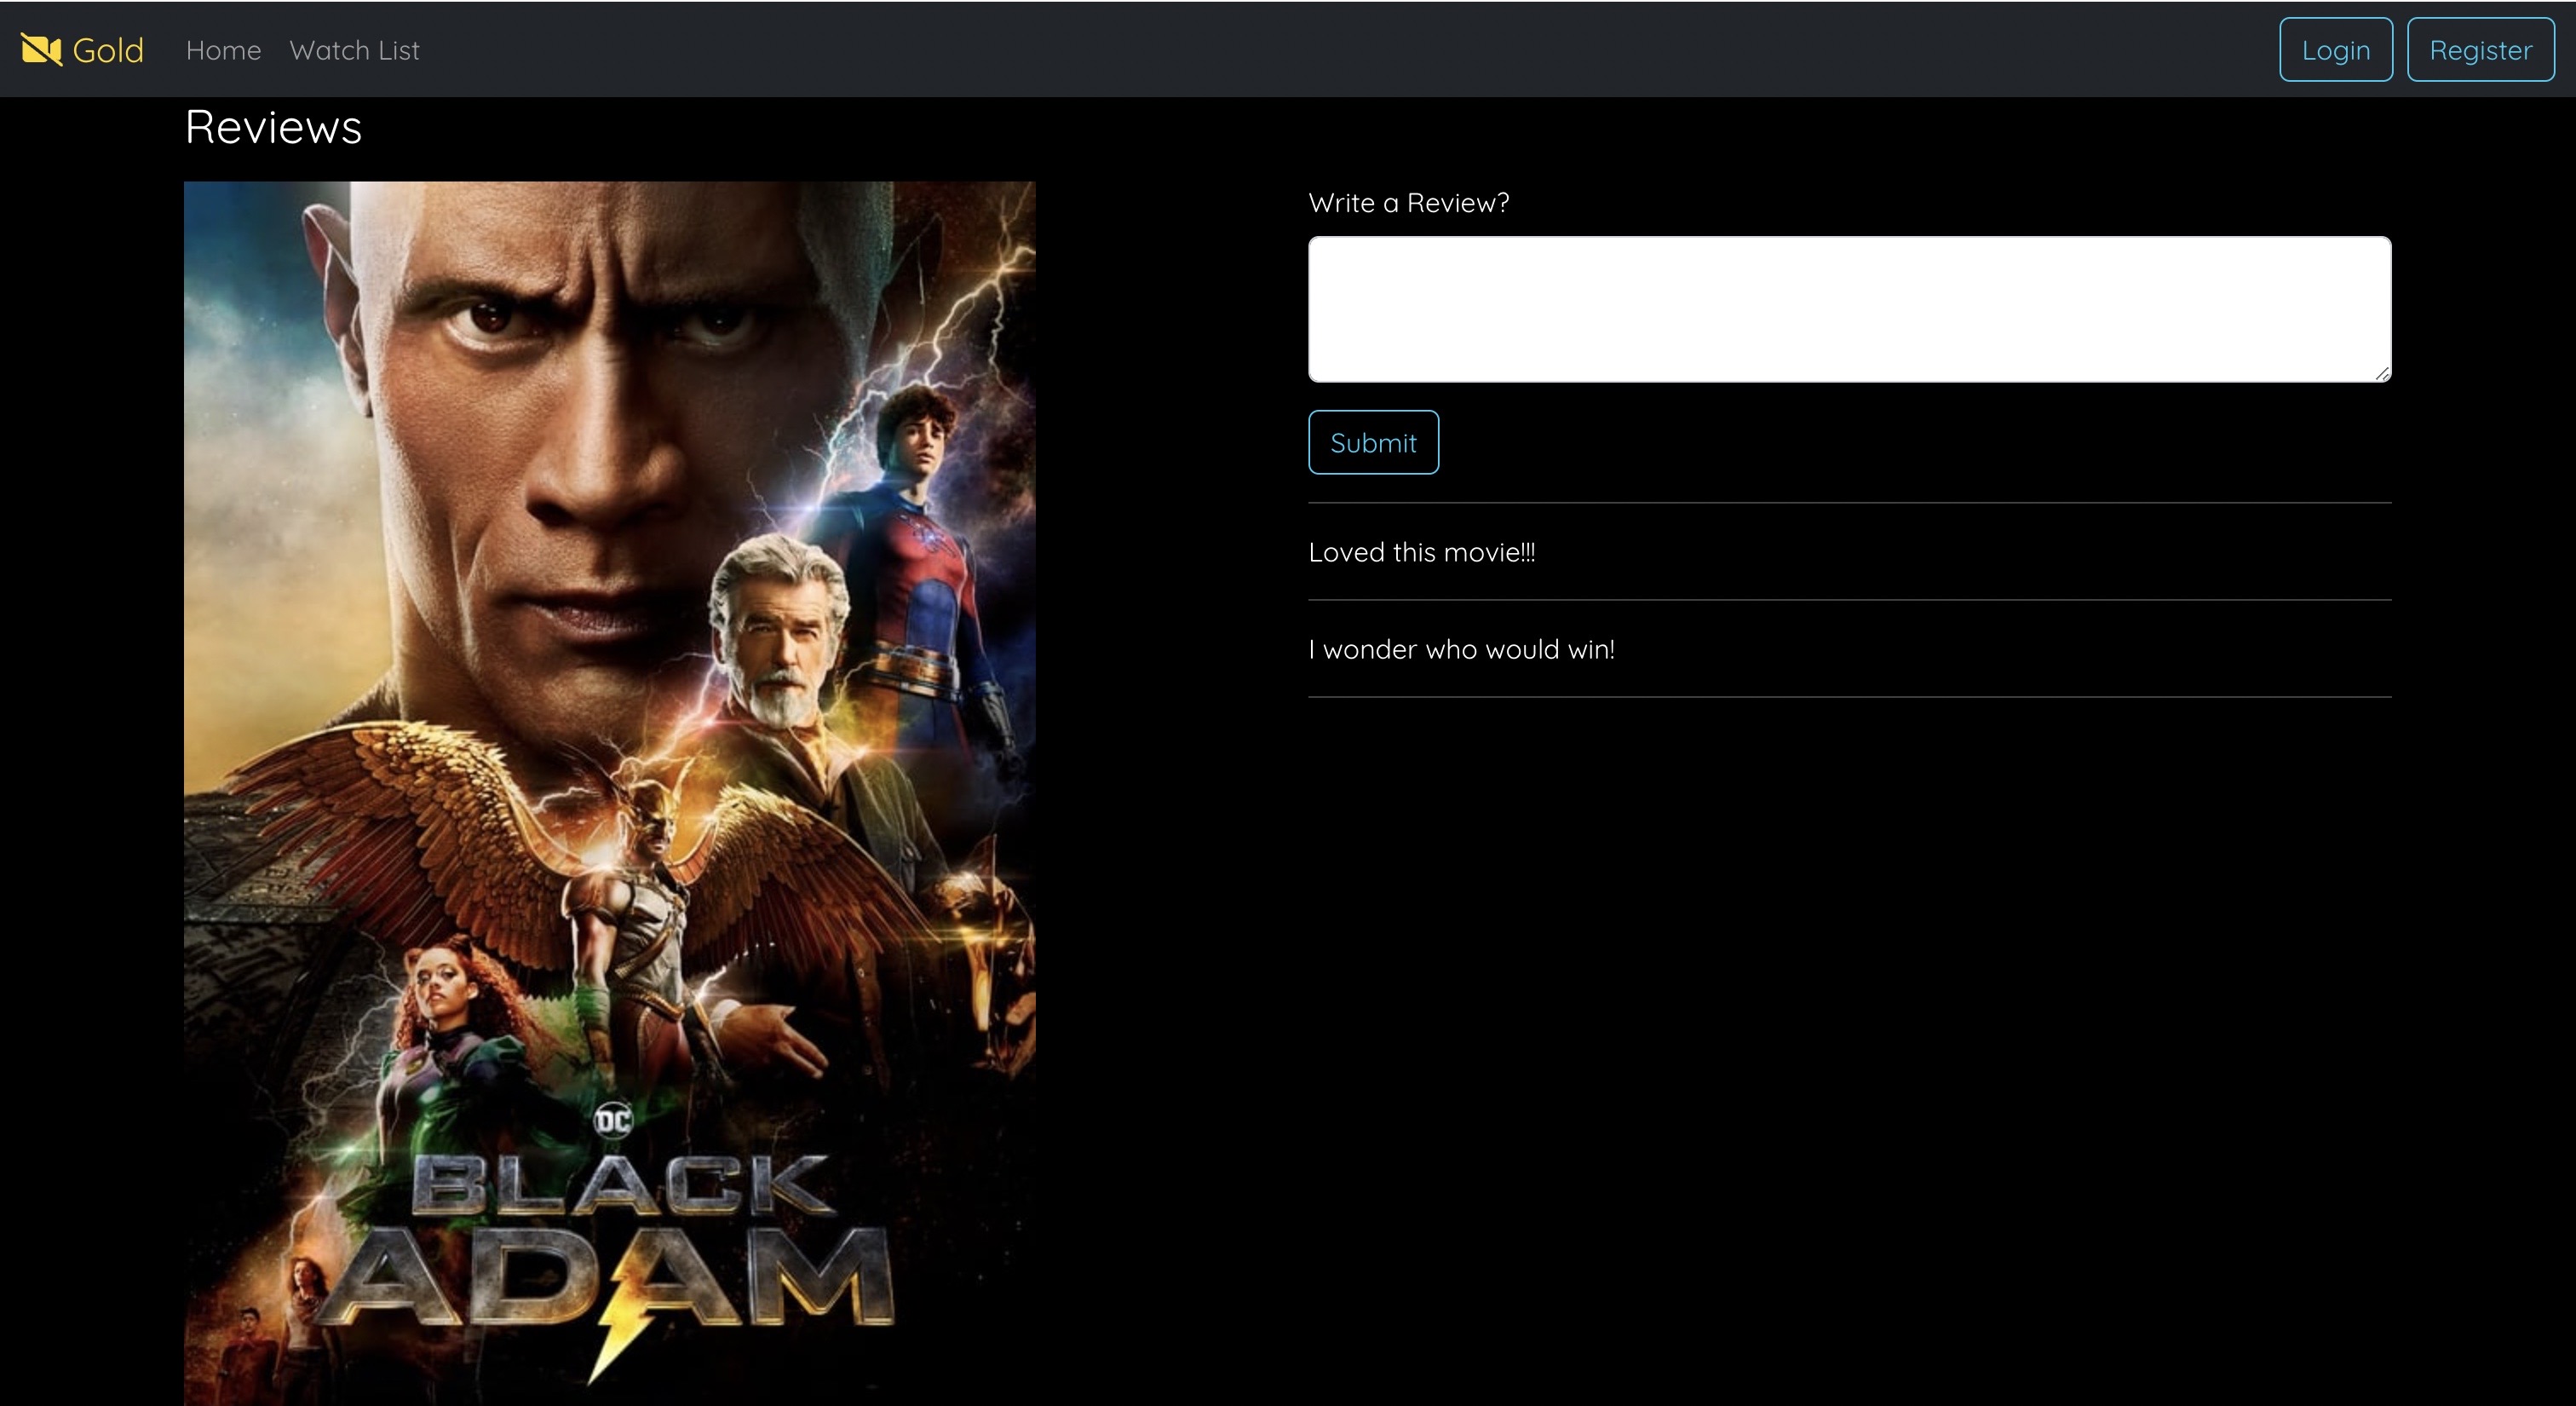Click the Register button
Image resolution: width=2576 pixels, height=1406 pixels.
(x=2480, y=49)
